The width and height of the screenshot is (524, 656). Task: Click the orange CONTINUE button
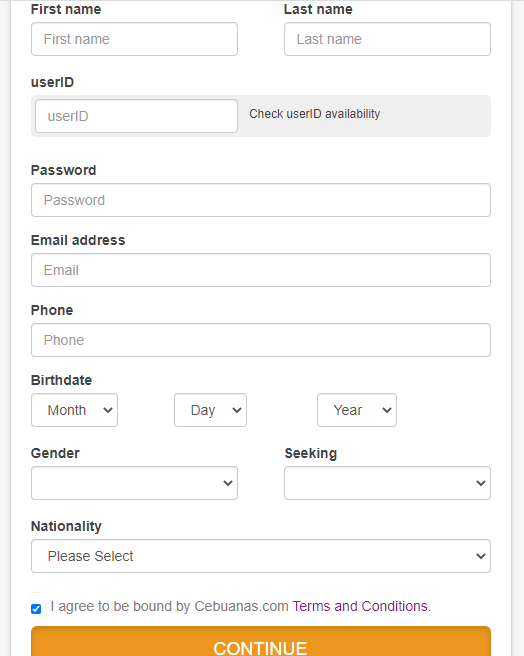[261, 641]
